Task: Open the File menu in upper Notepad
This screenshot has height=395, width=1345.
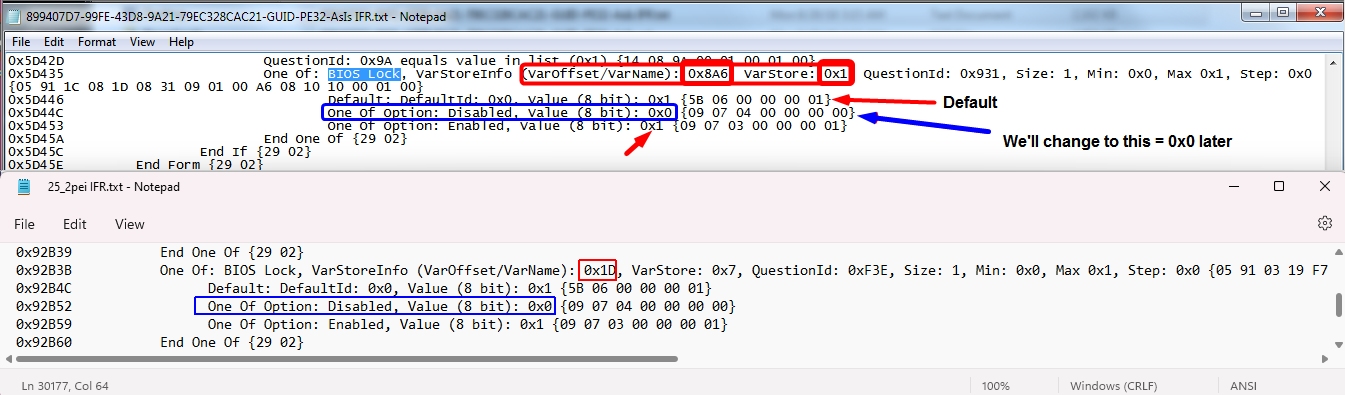Action: click(x=21, y=42)
